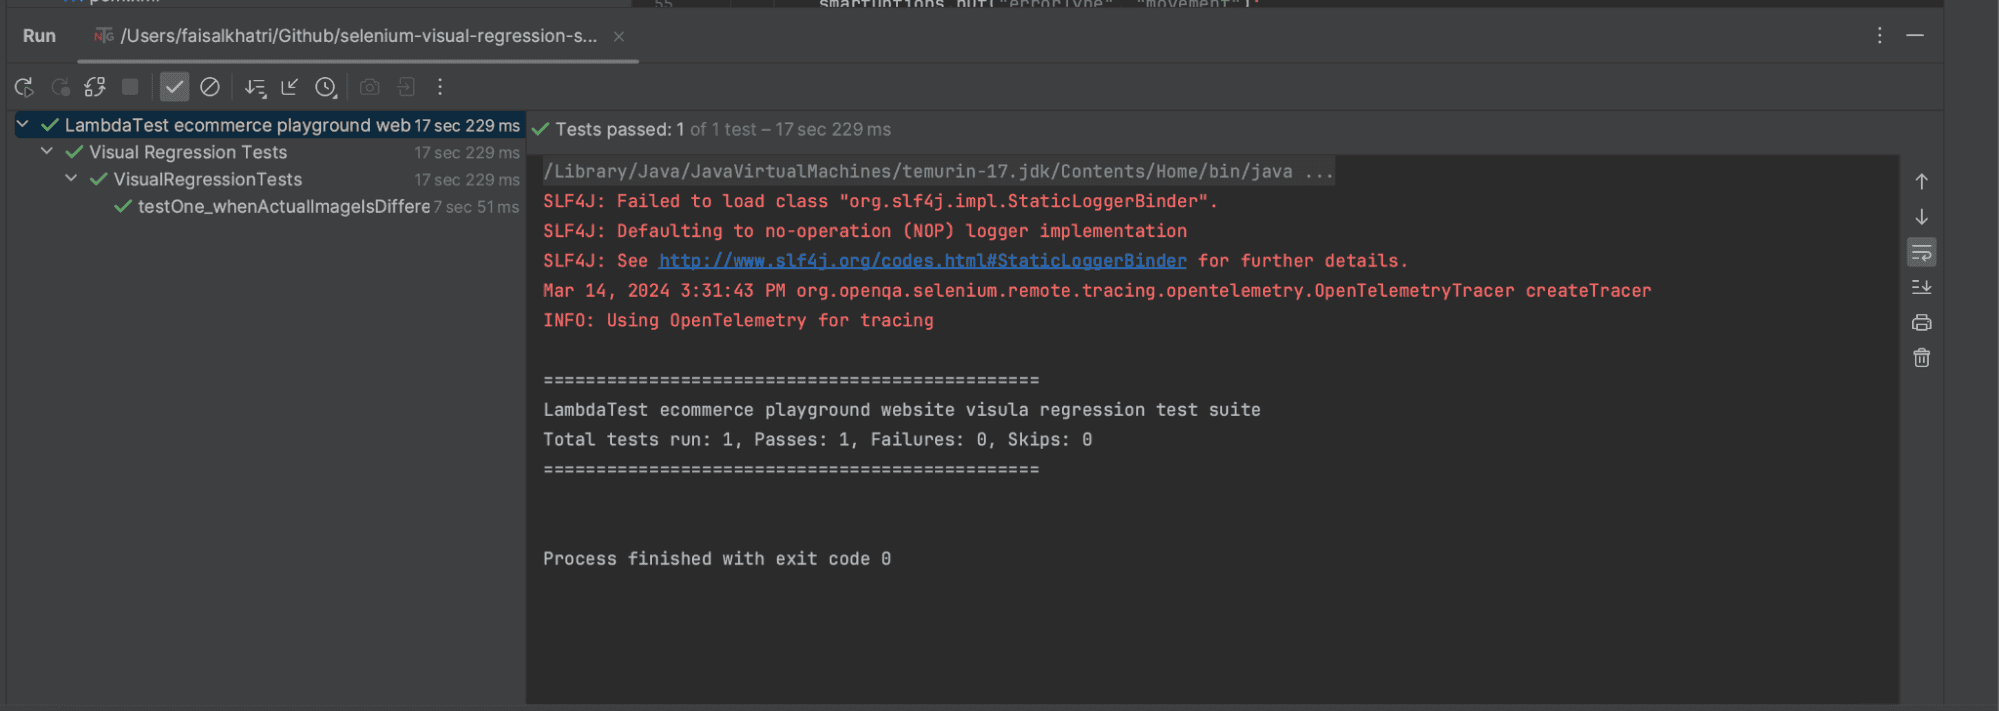Click the Print console output icon
The width and height of the screenshot is (1999, 711).
[x=1921, y=322]
